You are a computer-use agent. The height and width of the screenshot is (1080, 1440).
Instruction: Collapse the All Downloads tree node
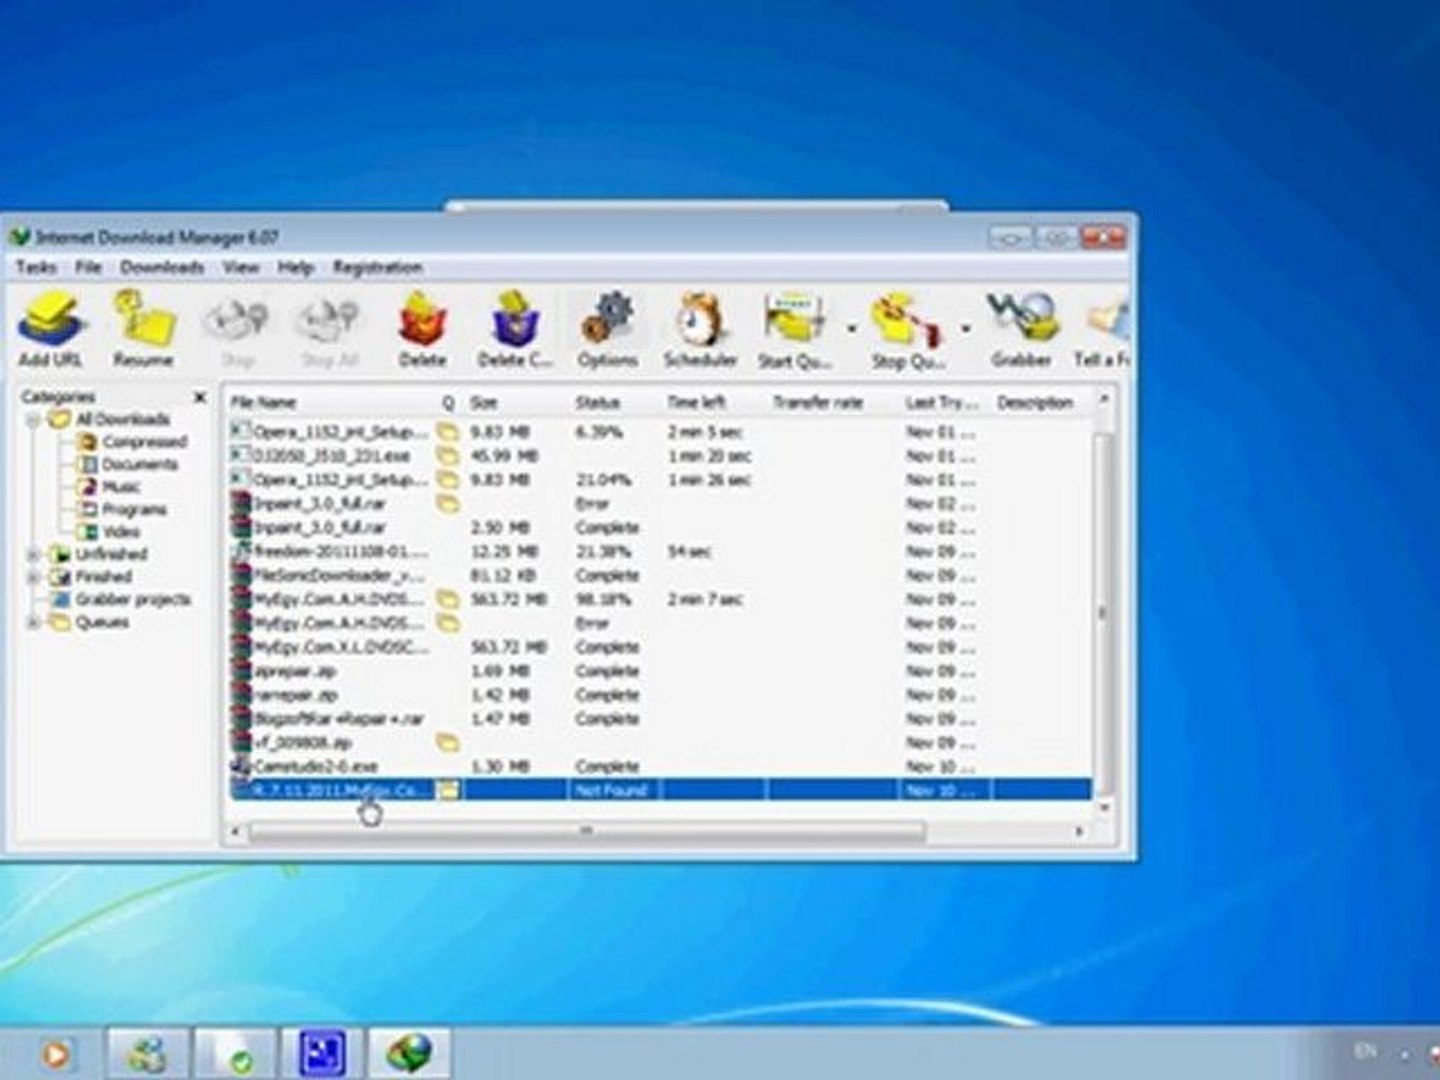33,419
